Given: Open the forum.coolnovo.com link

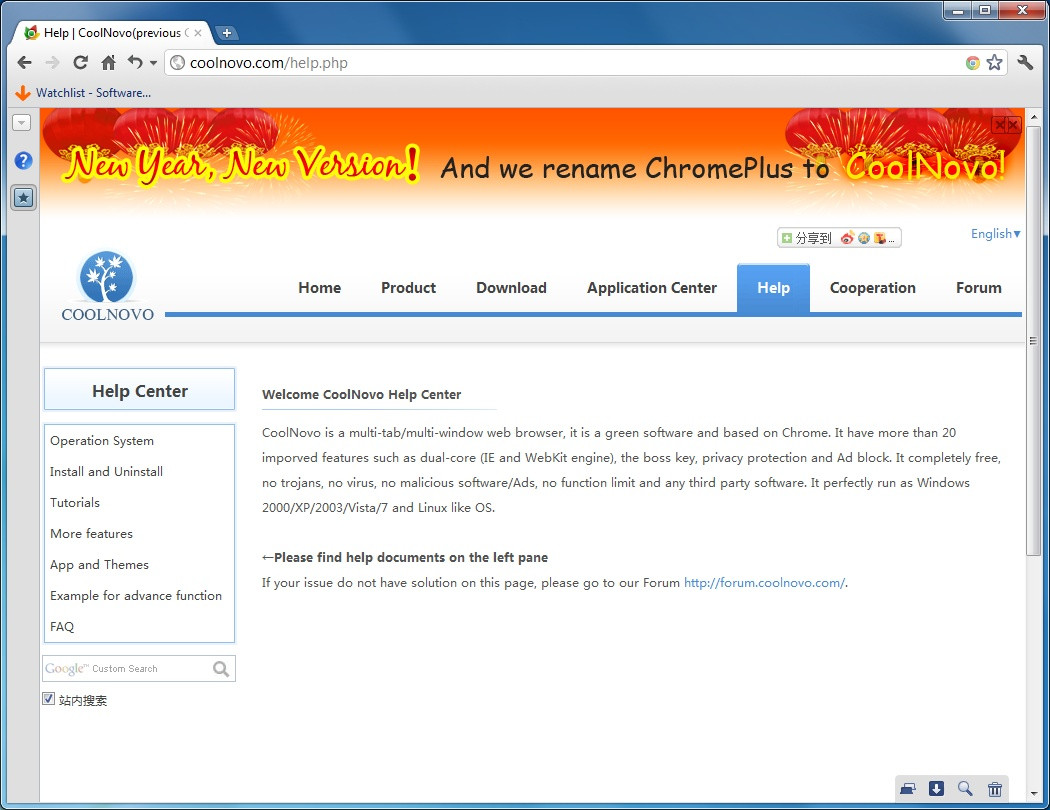Looking at the screenshot, I should point(764,583).
